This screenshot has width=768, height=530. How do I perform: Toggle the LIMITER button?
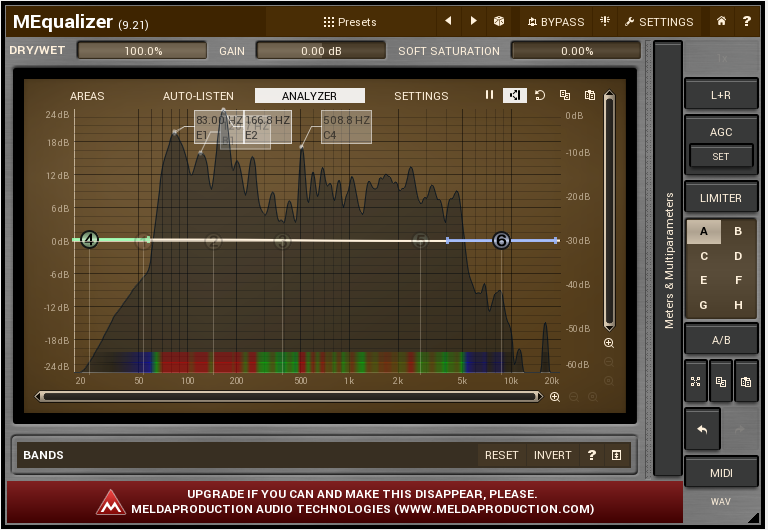pos(720,198)
